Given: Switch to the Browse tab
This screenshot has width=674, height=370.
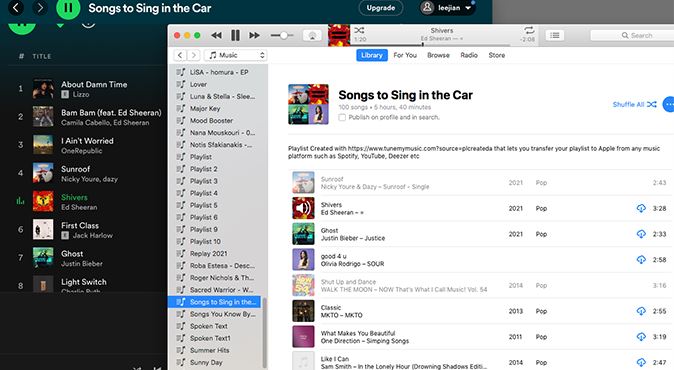Looking at the screenshot, I should tap(438, 55).
